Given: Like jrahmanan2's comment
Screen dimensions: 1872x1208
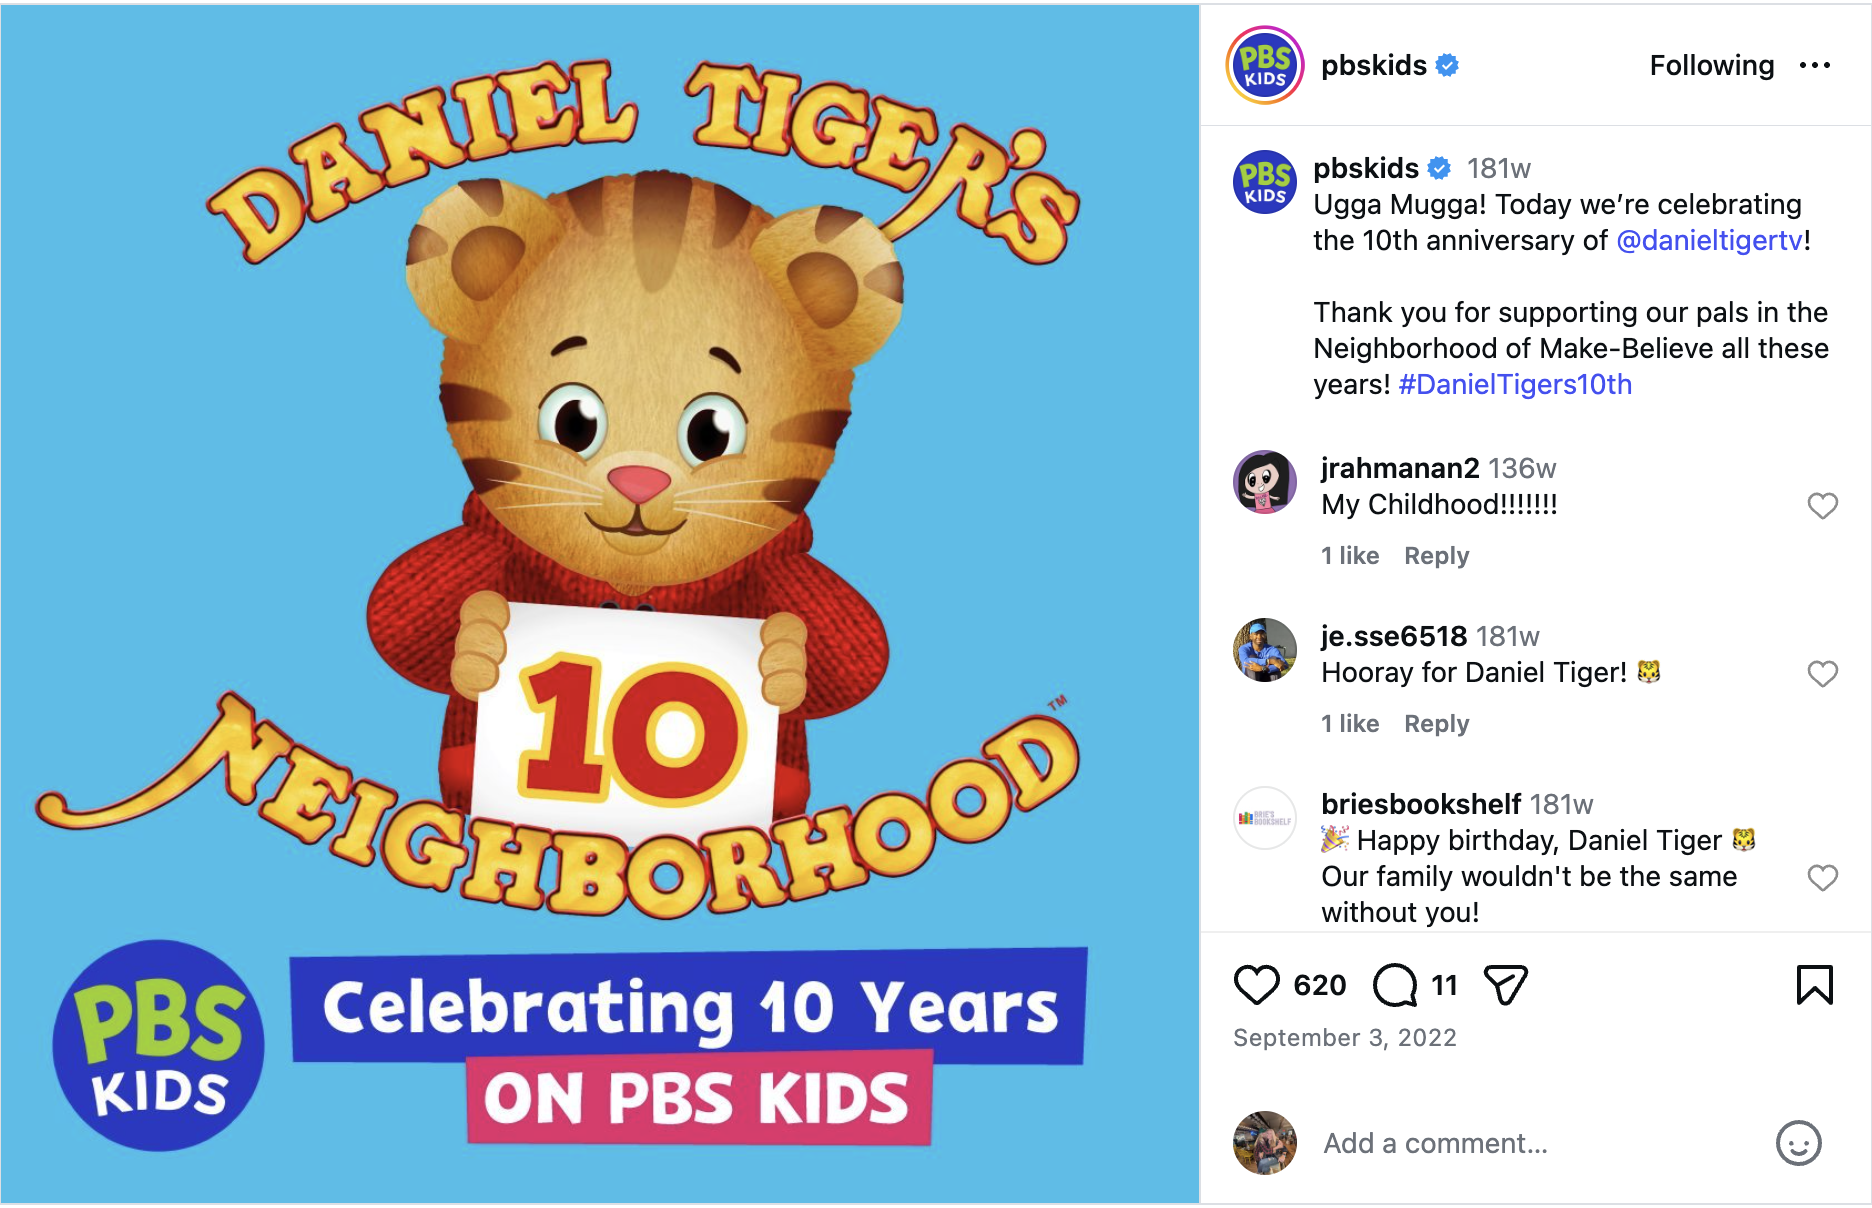Looking at the screenshot, I should tap(1822, 506).
